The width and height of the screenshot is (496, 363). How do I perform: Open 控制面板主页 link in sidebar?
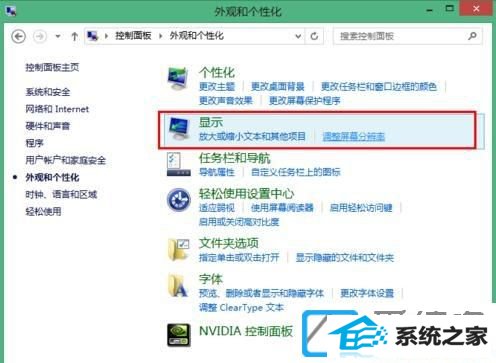[x=52, y=67]
